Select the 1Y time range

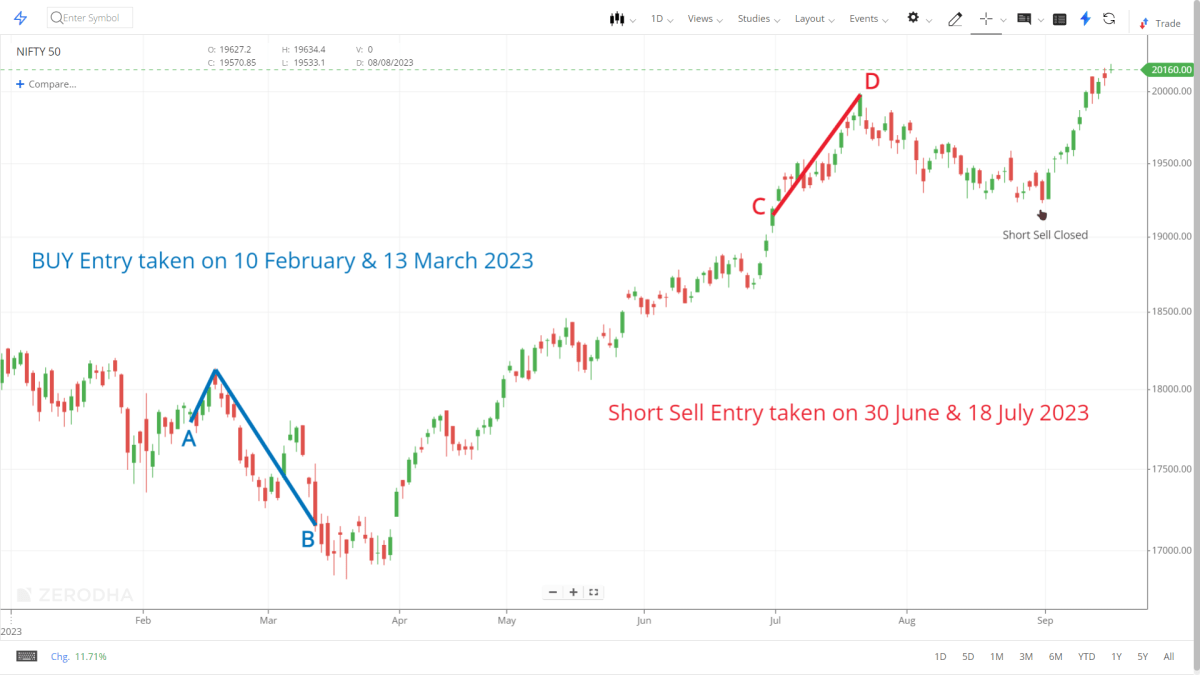coord(1115,656)
